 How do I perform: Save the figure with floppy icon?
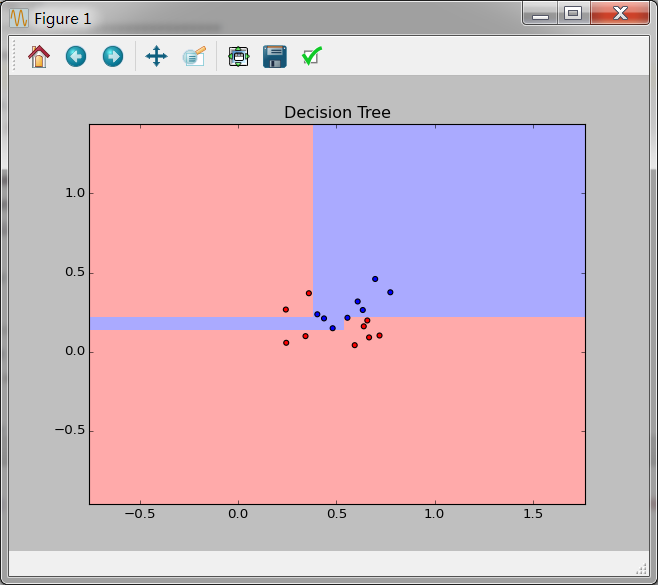point(275,56)
